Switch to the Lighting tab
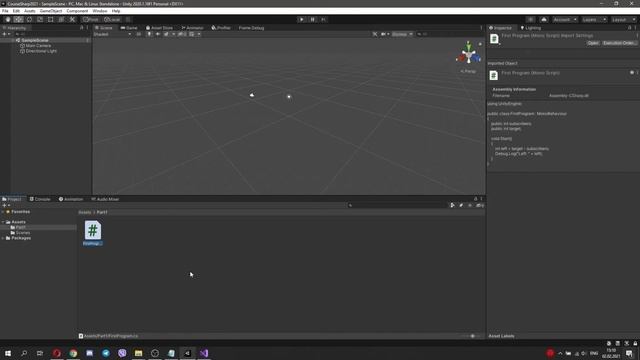The width and height of the screenshot is (640, 360). [x=531, y=28]
